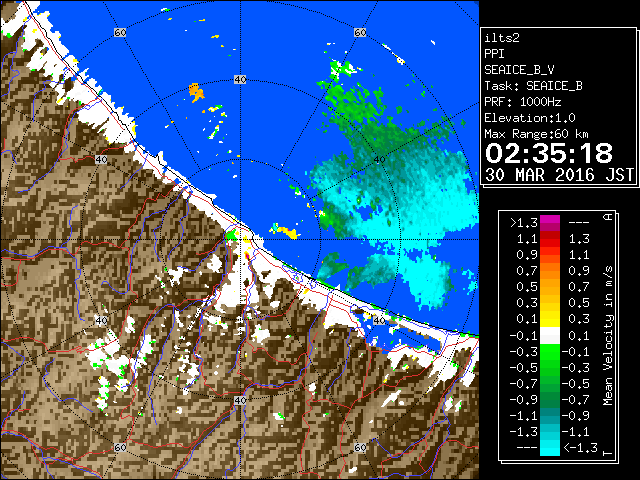Image resolution: width=640 pixels, height=480 pixels.
Task: Select the '30 MAR 2016 JST' date
Action: [559, 175]
